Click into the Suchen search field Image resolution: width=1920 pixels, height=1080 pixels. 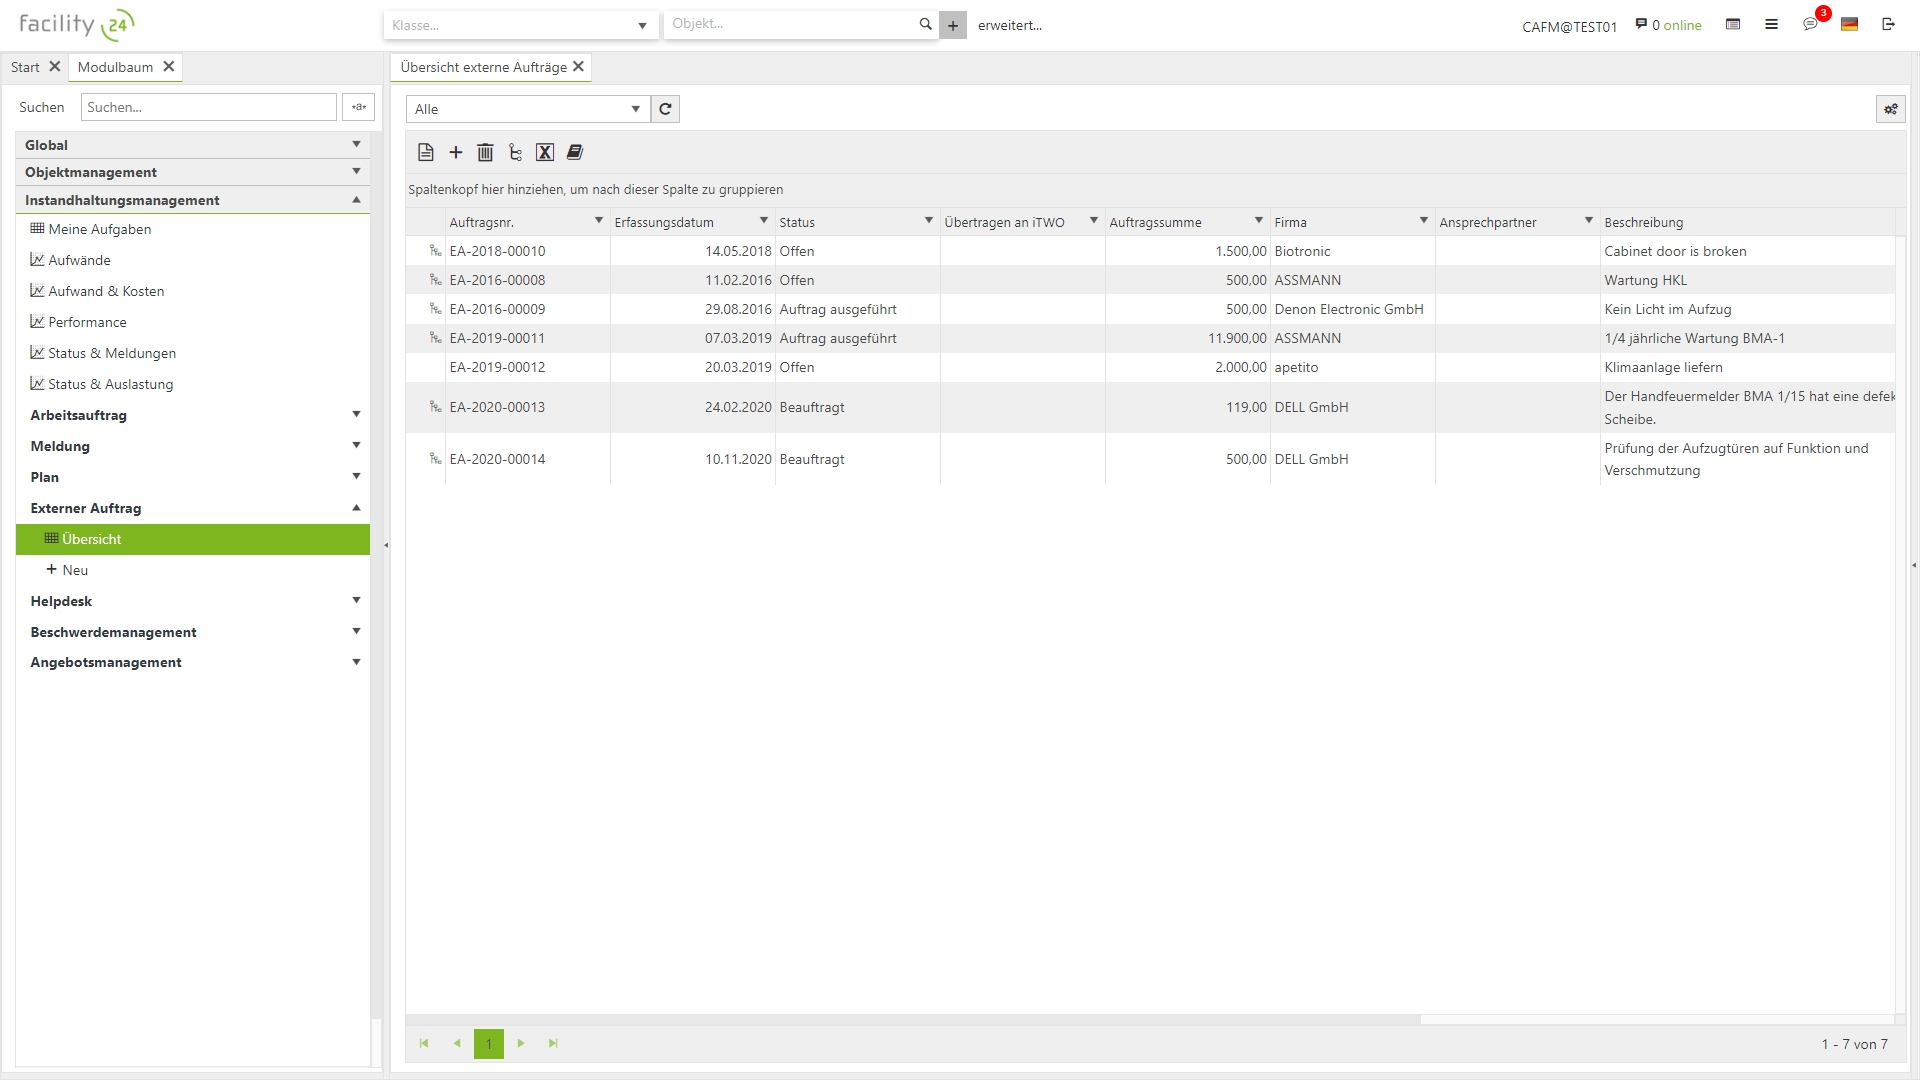pos(208,107)
